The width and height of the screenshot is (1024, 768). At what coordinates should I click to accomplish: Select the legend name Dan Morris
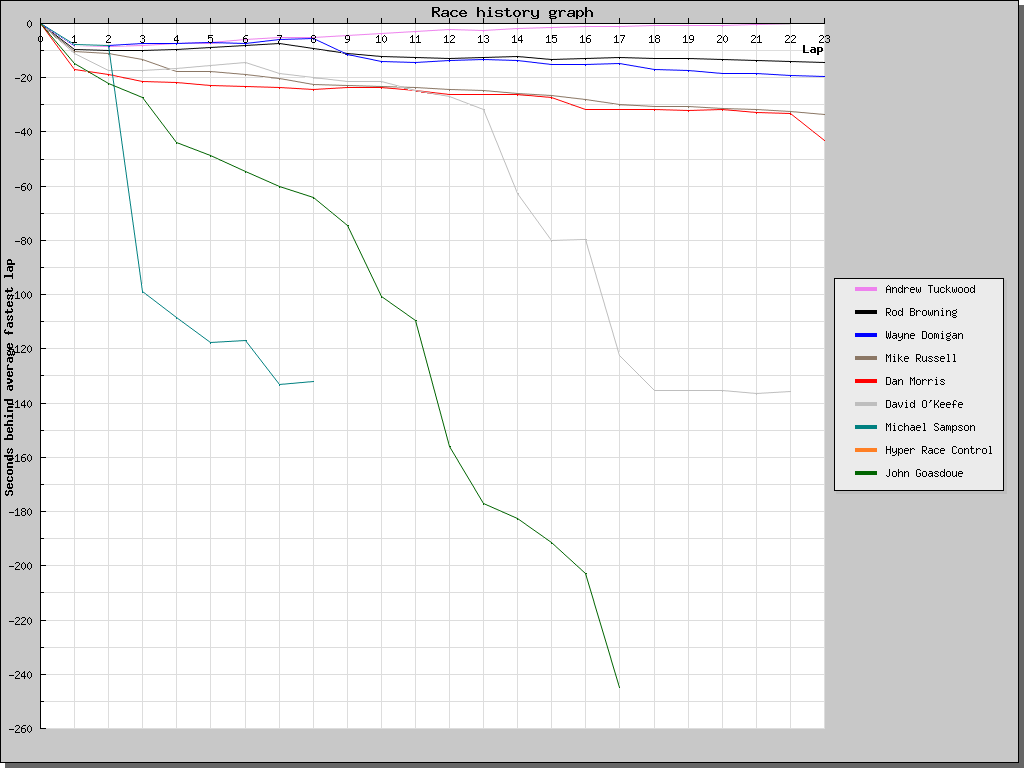[915, 381]
